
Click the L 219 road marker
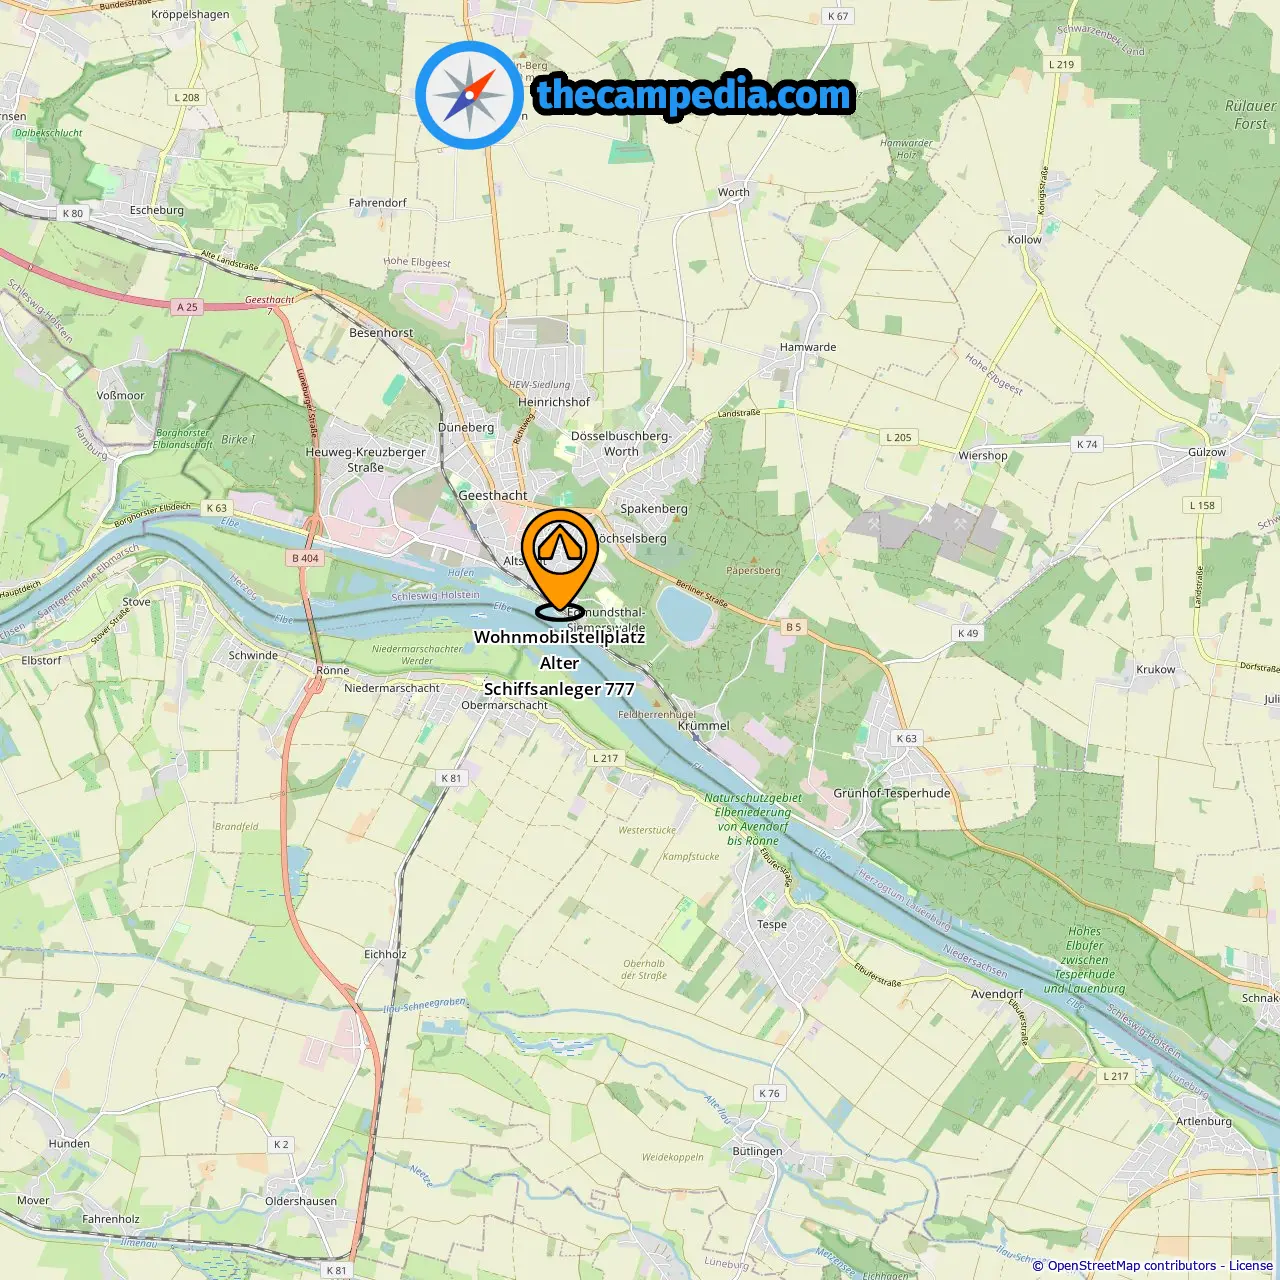[1061, 64]
